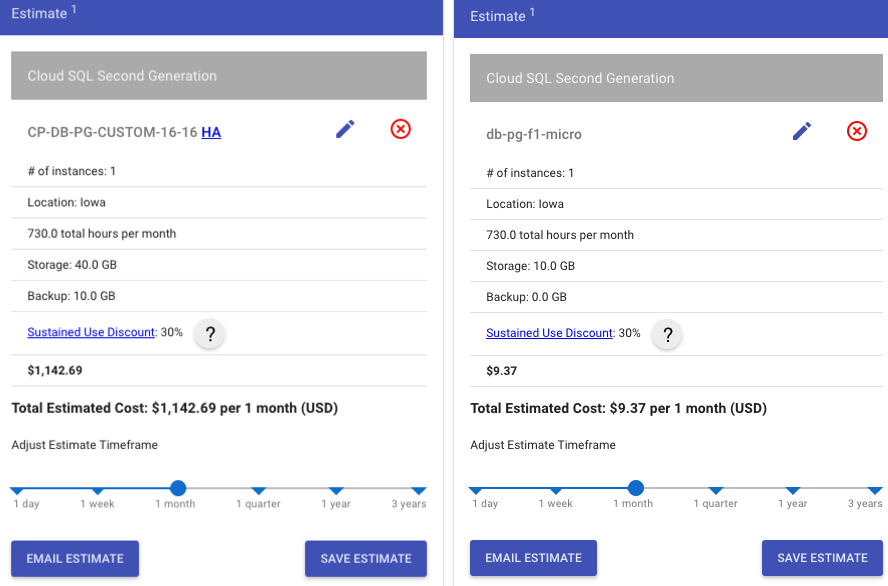
Task: Set timeframe to 1 year in $1,142.69 estimate
Action: [336, 490]
